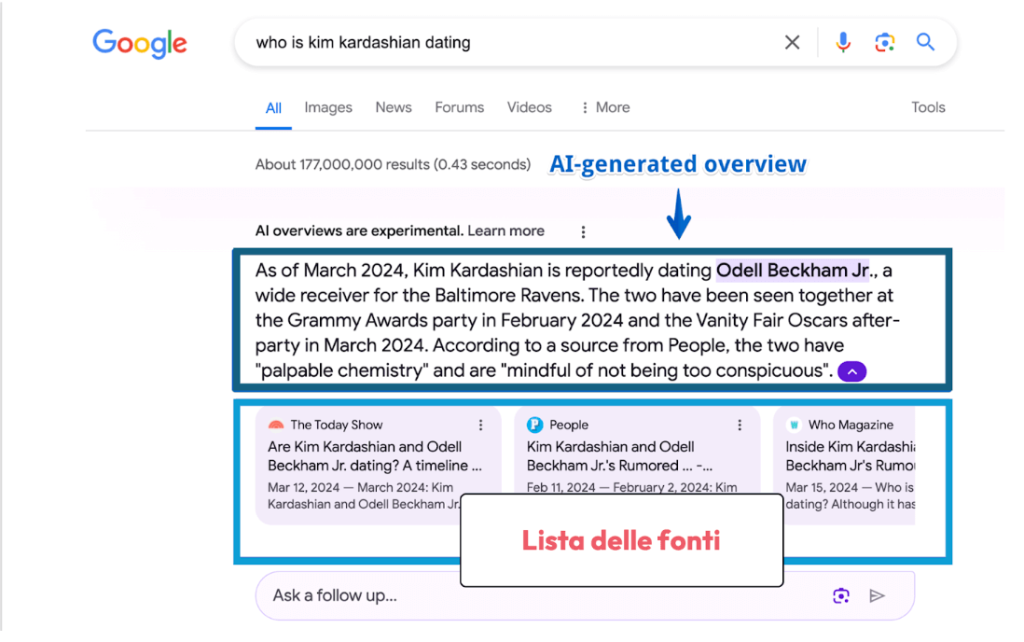1024x642 pixels.
Task: Open the Tools options
Action: click(928, 107)
